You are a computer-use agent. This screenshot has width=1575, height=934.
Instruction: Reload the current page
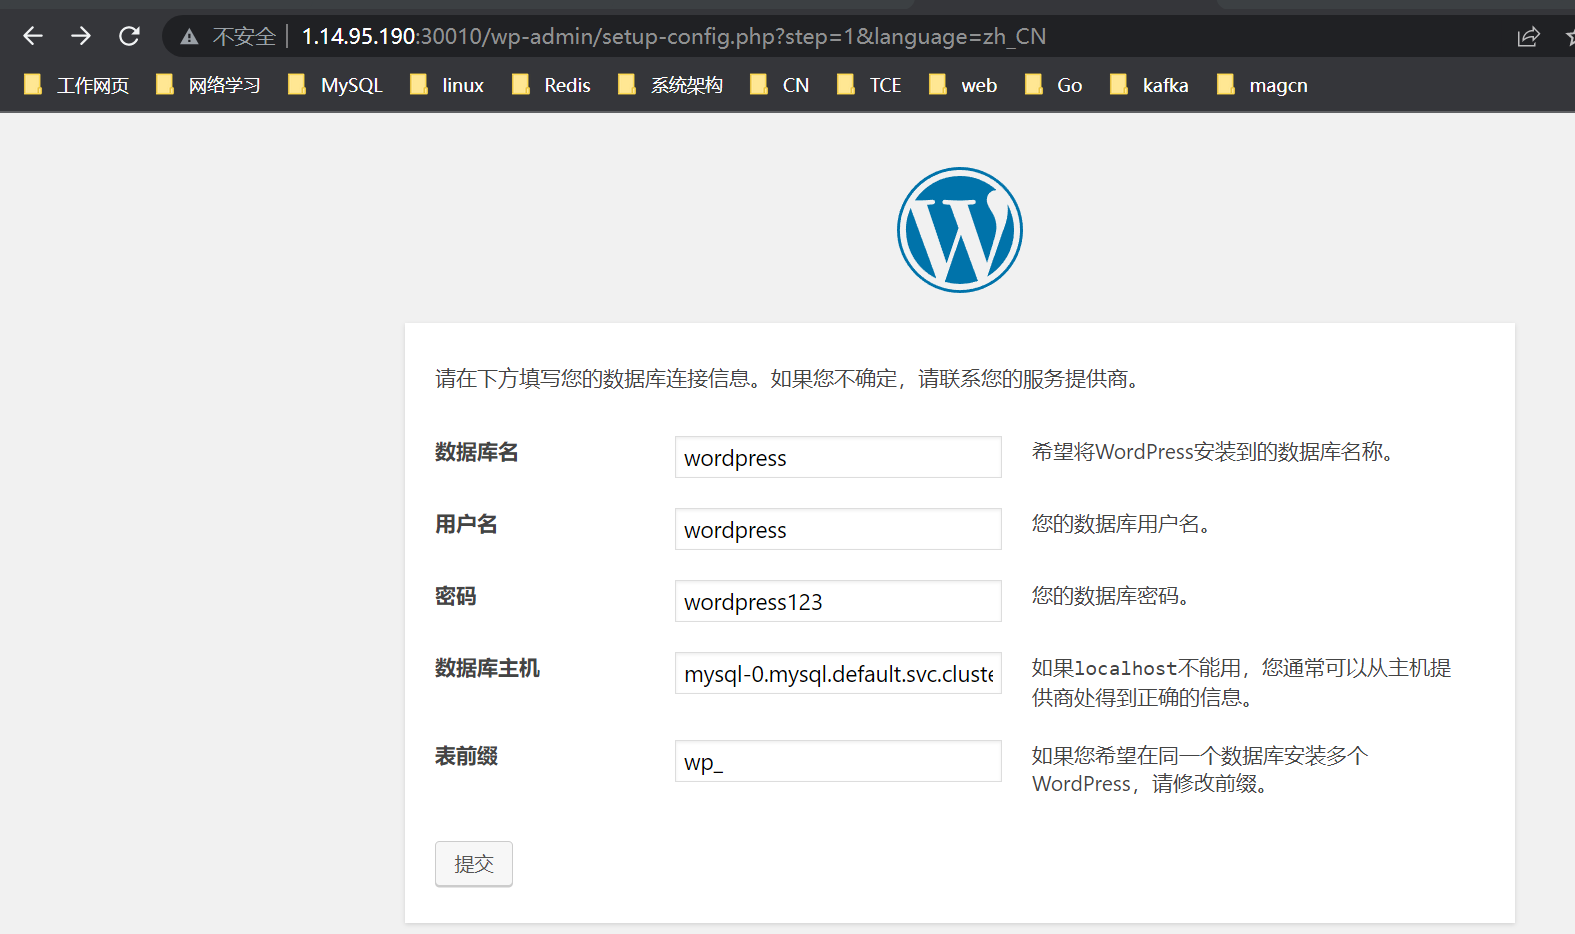[129, 36]
